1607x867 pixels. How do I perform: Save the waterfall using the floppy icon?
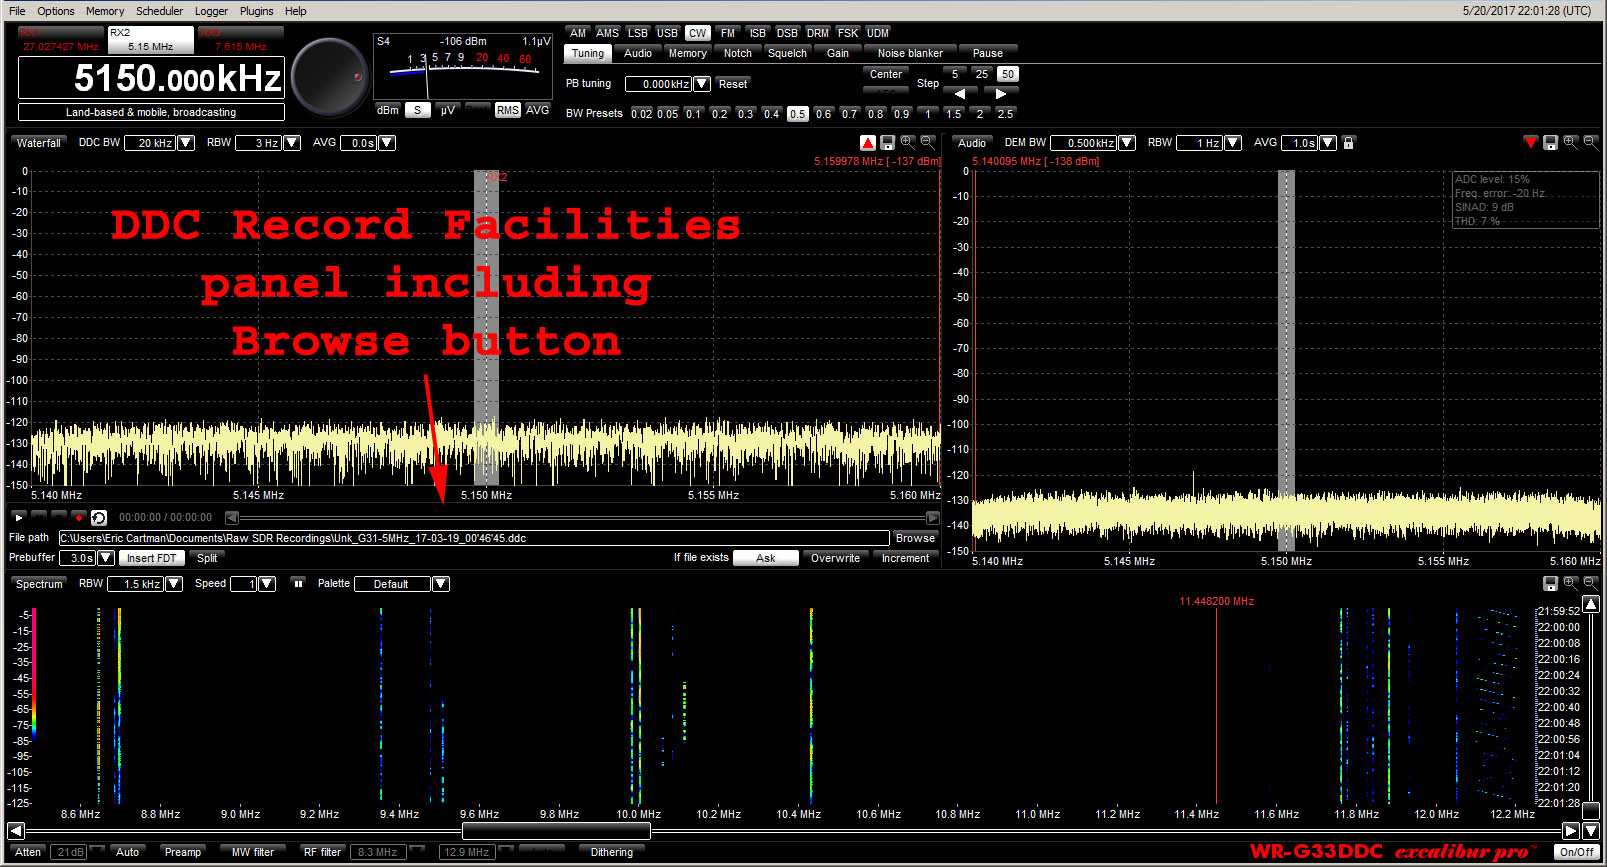(1550, 583)
